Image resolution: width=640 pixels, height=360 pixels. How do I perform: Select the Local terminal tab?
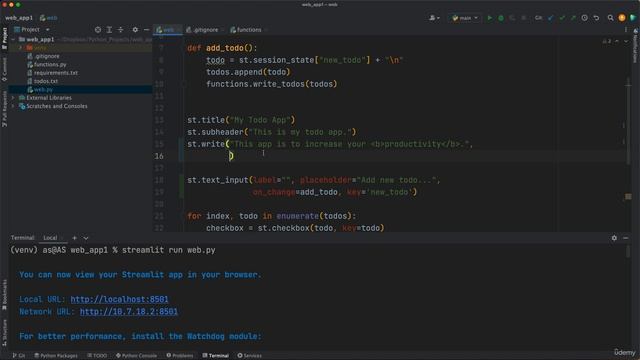pyautogui.click(x=50, y=238)
